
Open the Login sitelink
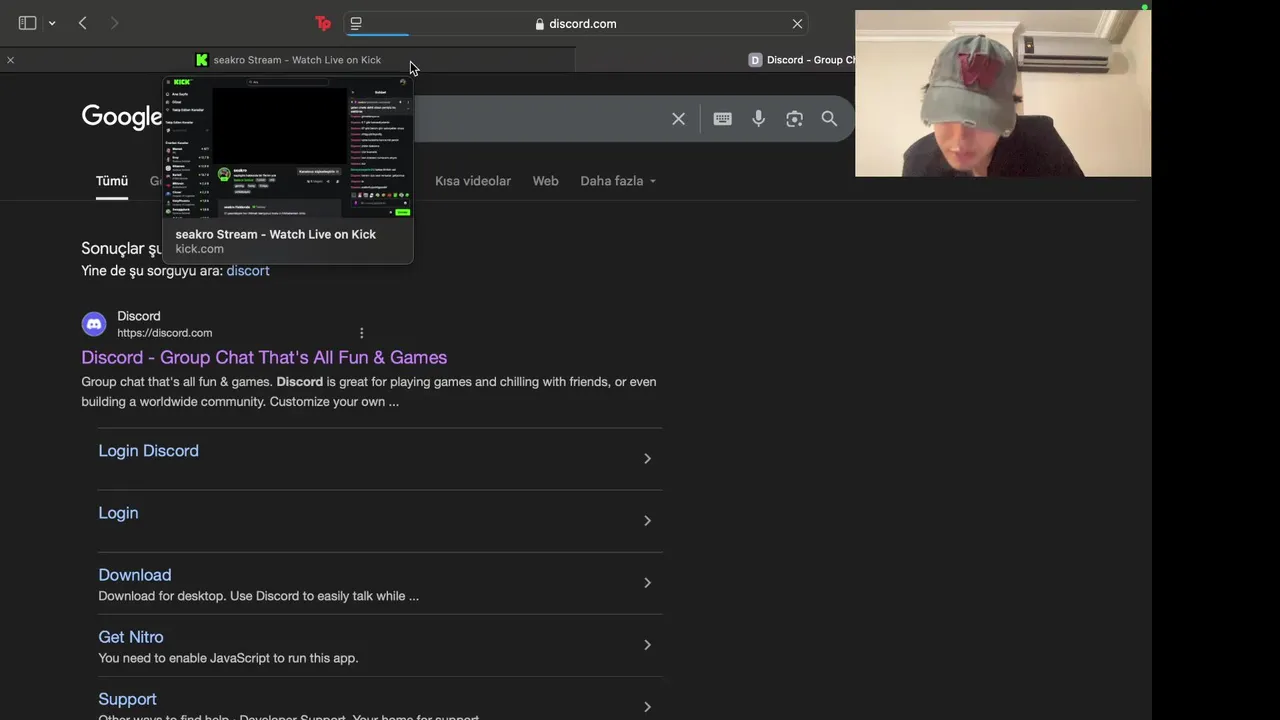118,513
